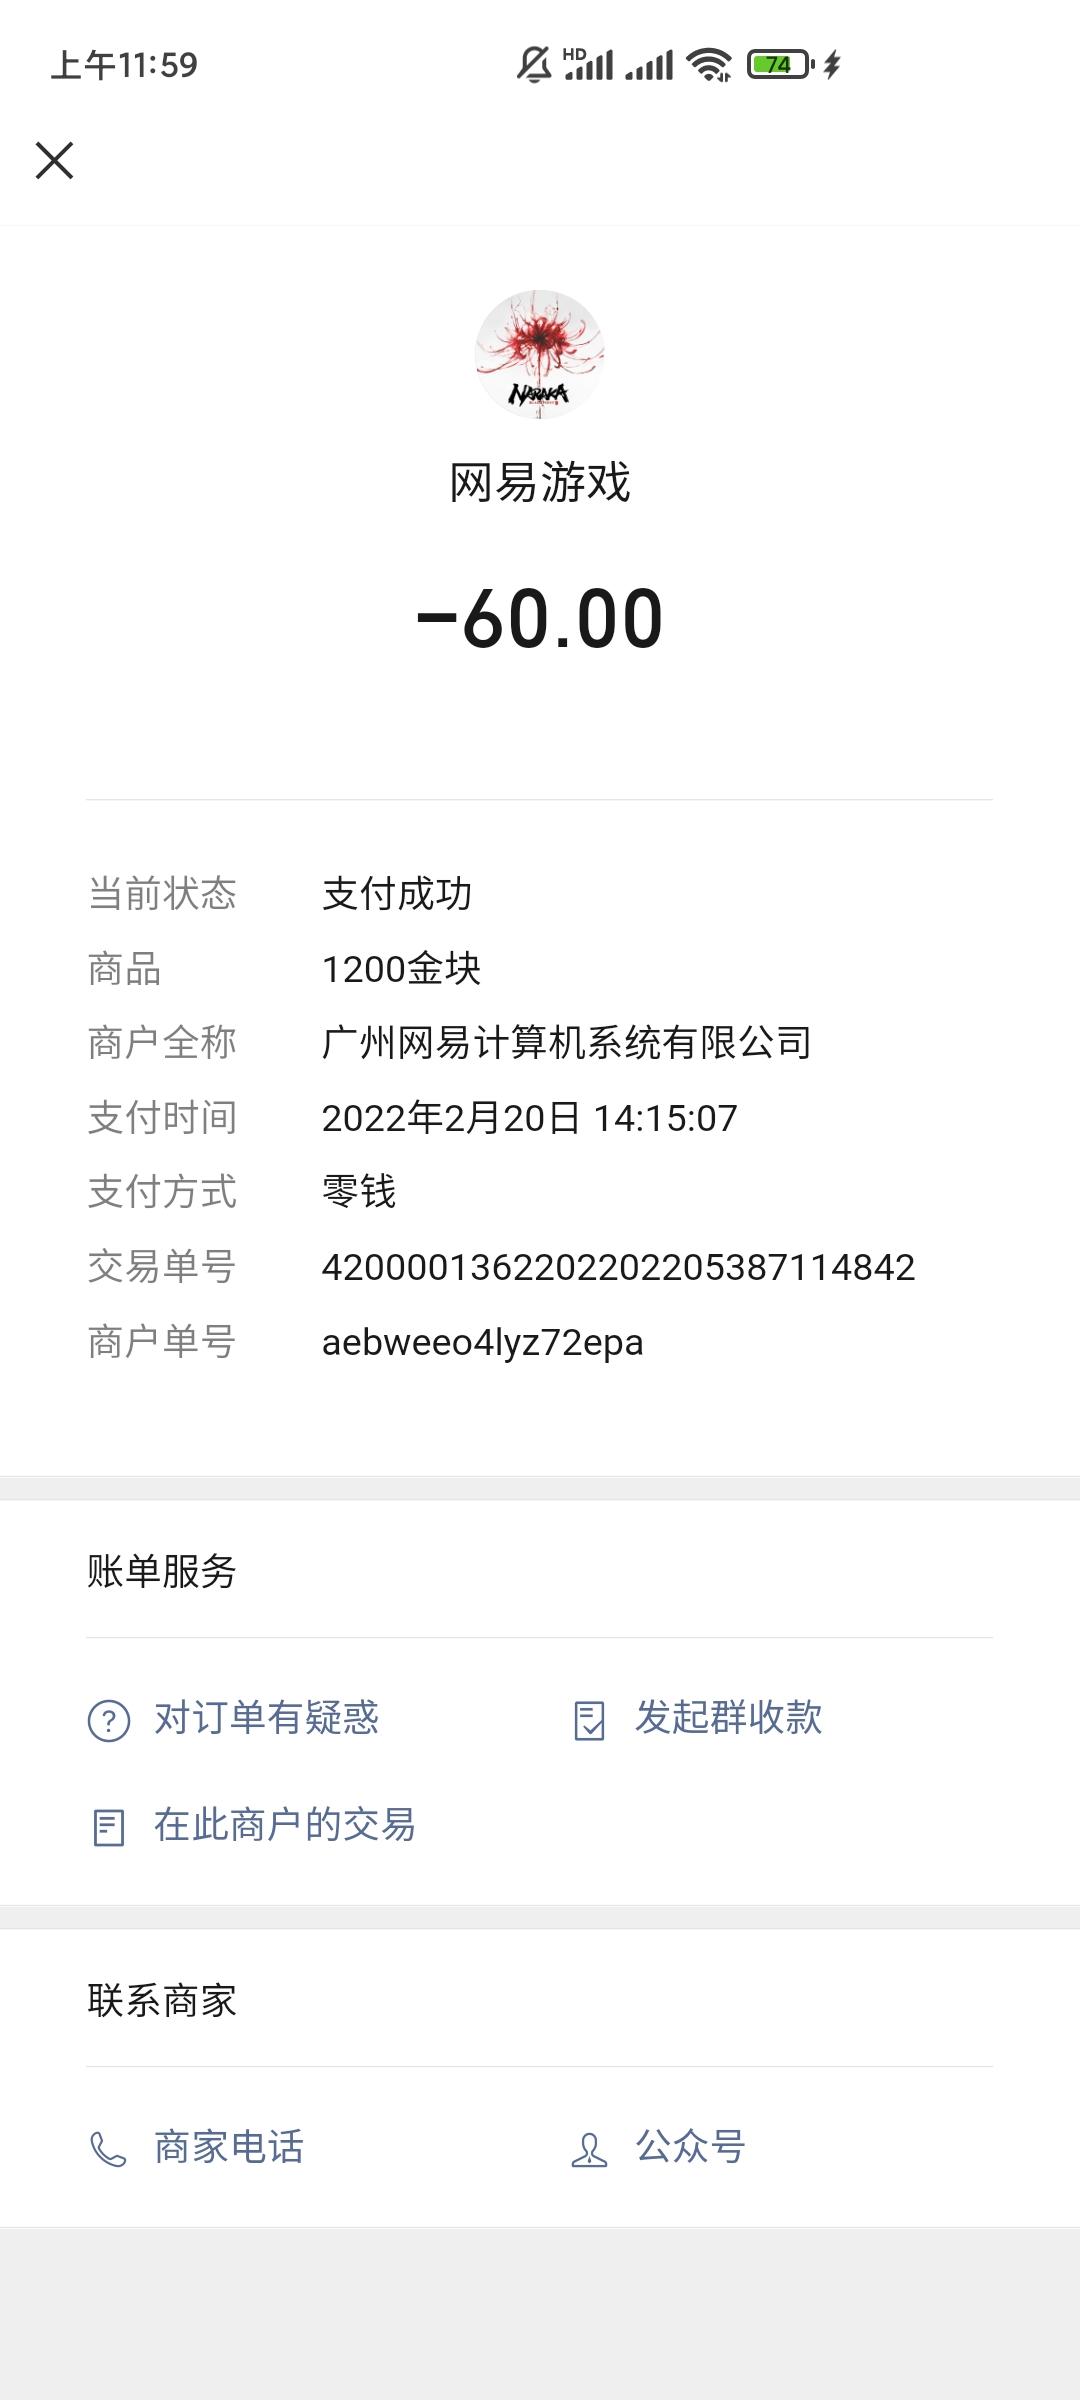The height and width of the screenshot is (2400, 1080).
Task: Tap the question mark icon for order doubts
Action: pos(109,1721)
